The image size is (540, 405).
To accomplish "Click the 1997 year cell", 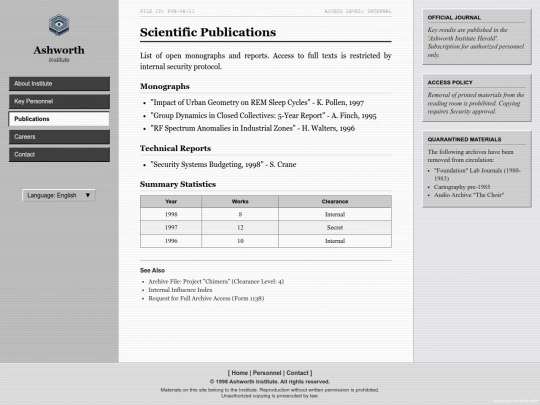I will pos(171,228).
